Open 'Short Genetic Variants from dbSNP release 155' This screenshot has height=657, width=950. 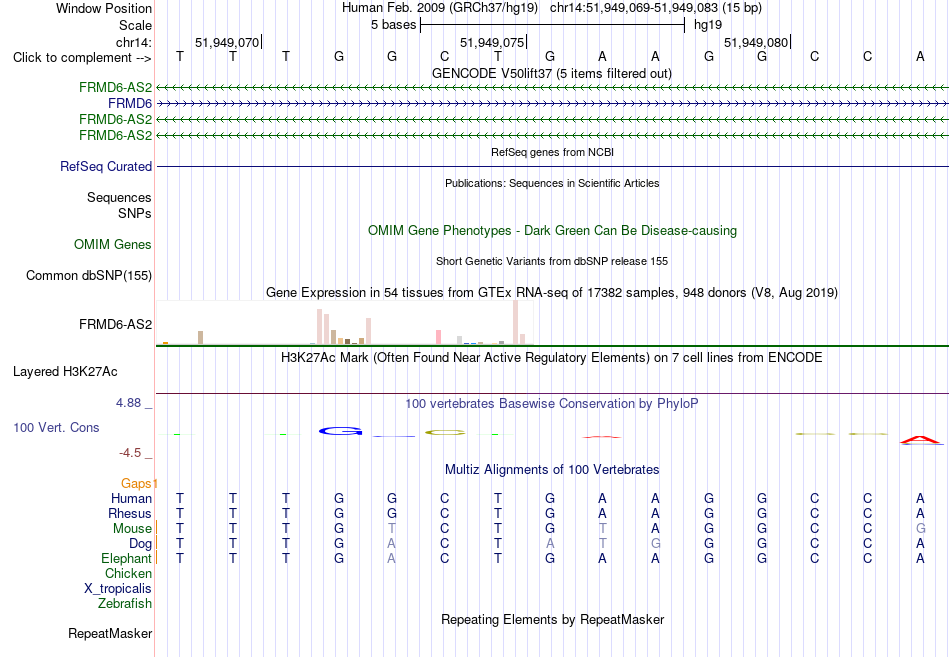coord(552,261)
